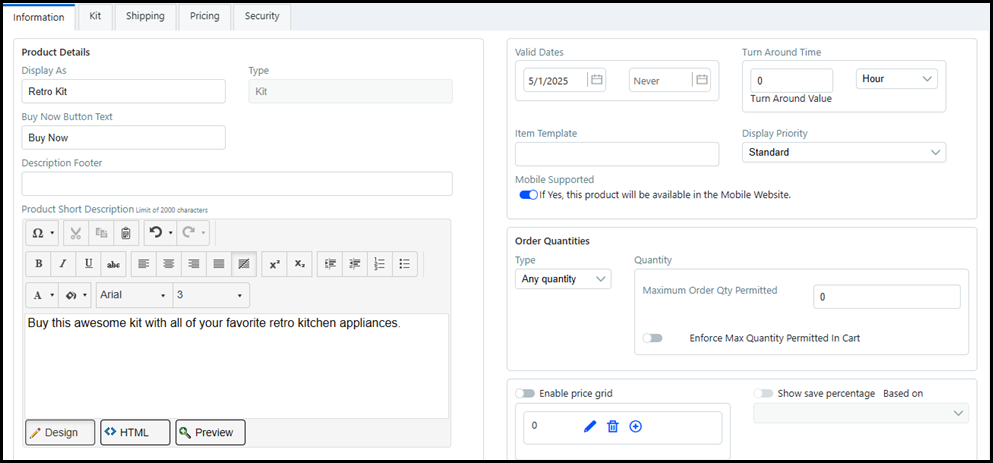This screenshot has width=993, height=463.
Task: Apply italic formatting to text
Action: point(63,264)
